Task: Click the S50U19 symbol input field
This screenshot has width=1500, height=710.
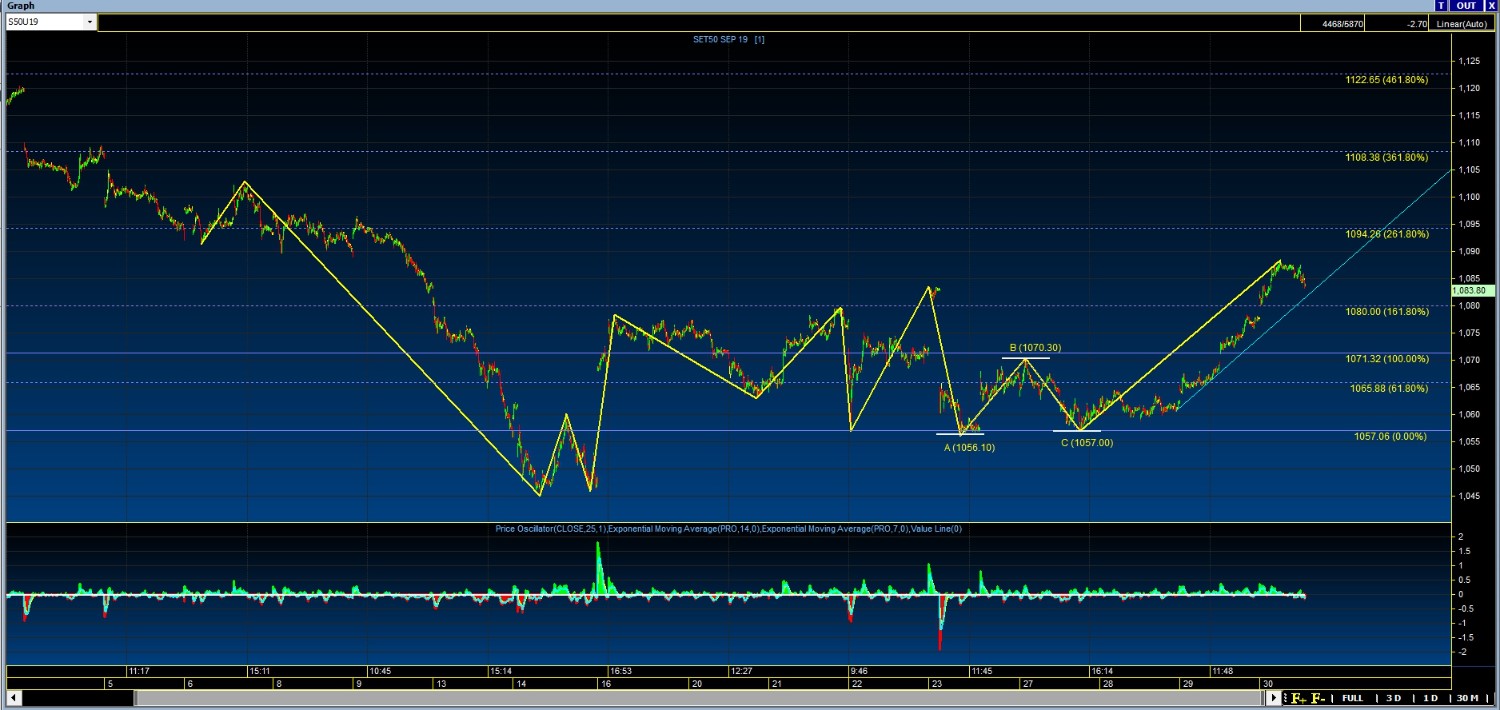Action: (x=44, y=21)
